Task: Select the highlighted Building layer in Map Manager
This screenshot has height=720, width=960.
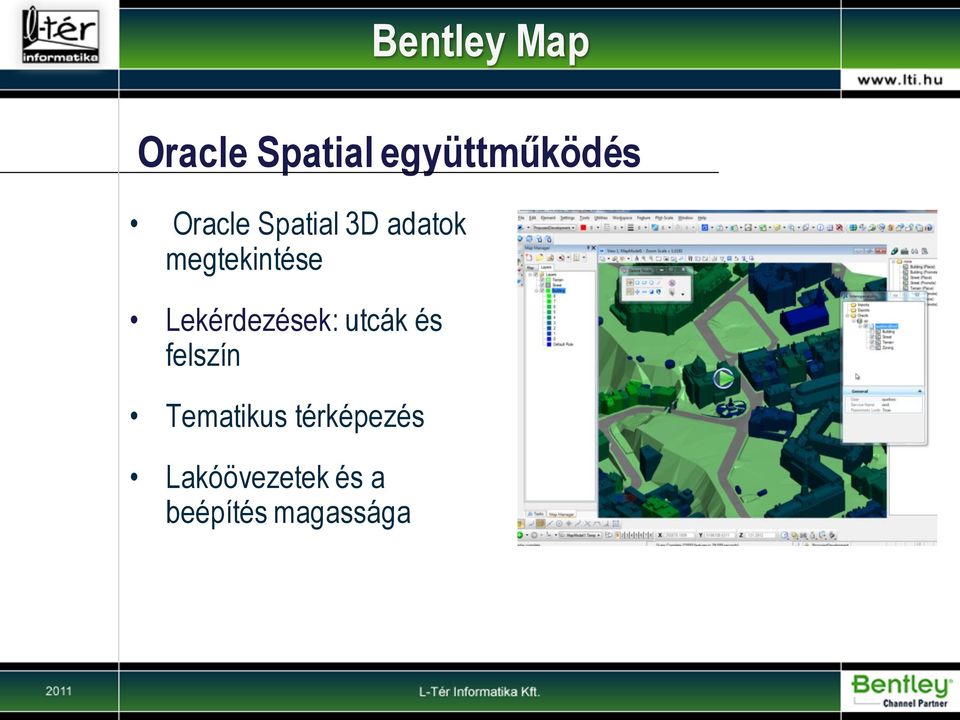Action: (558, 291)
